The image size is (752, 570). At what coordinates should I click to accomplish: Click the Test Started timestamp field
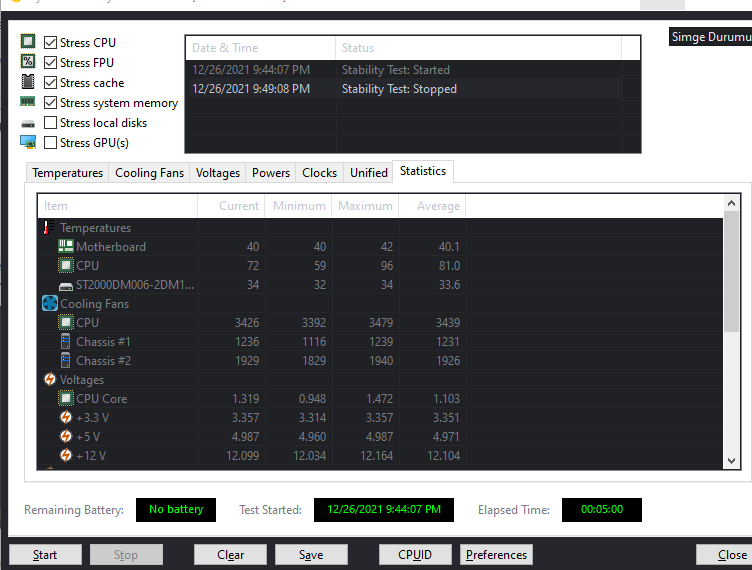tap(384, 510)
